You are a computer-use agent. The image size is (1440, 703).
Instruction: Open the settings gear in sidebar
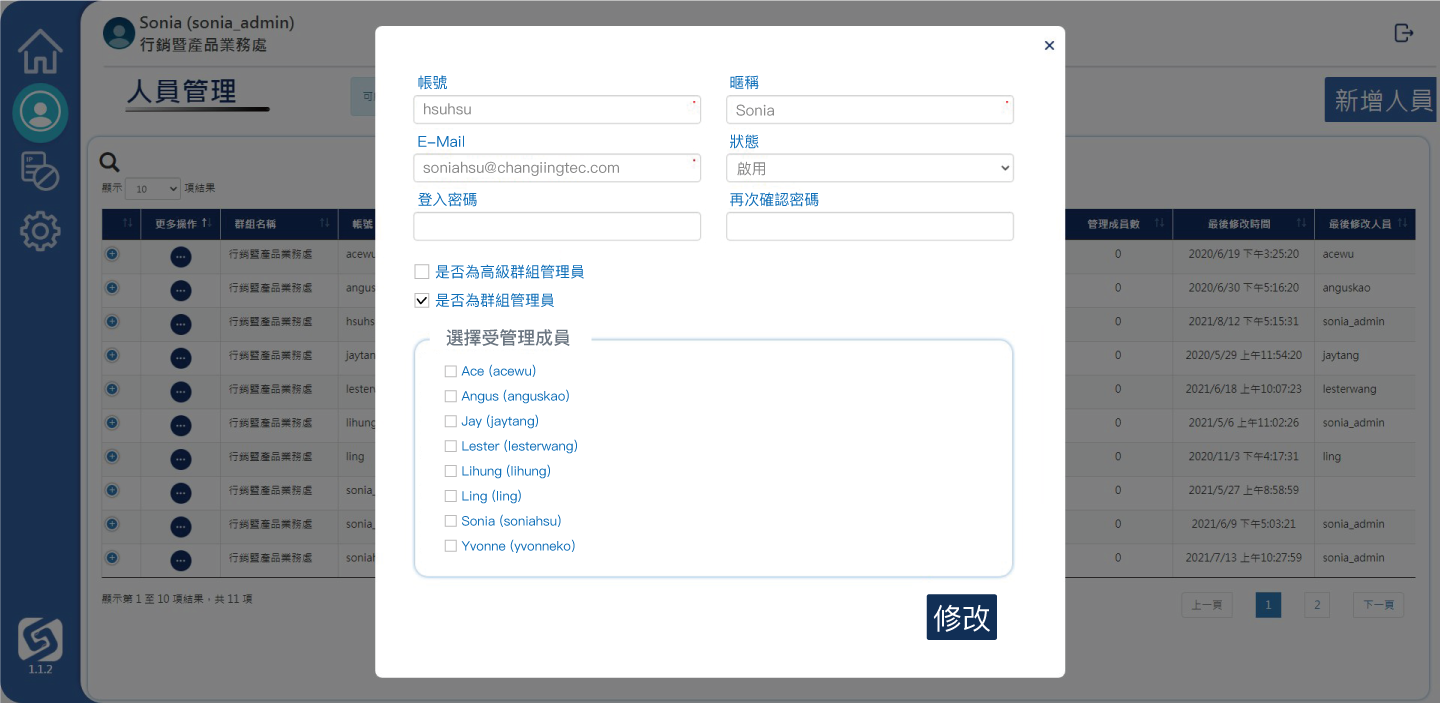pyautogui.click(x=40, y=232)
